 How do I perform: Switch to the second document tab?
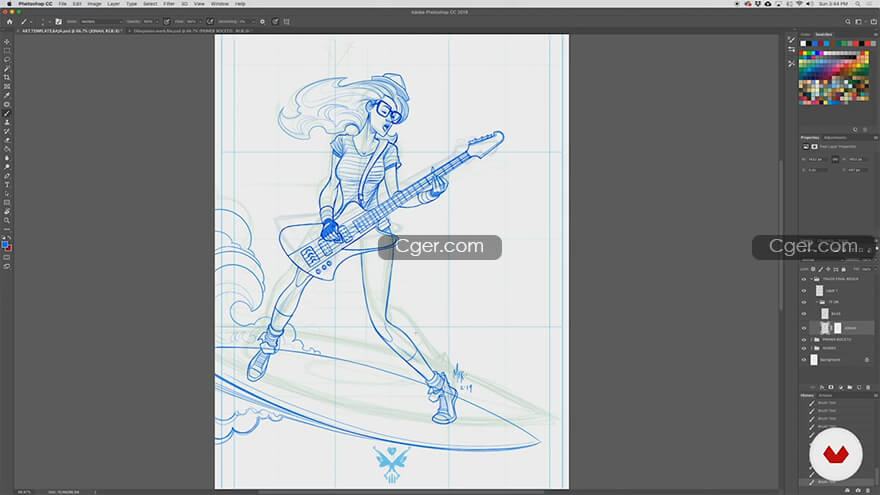point(192,31)
